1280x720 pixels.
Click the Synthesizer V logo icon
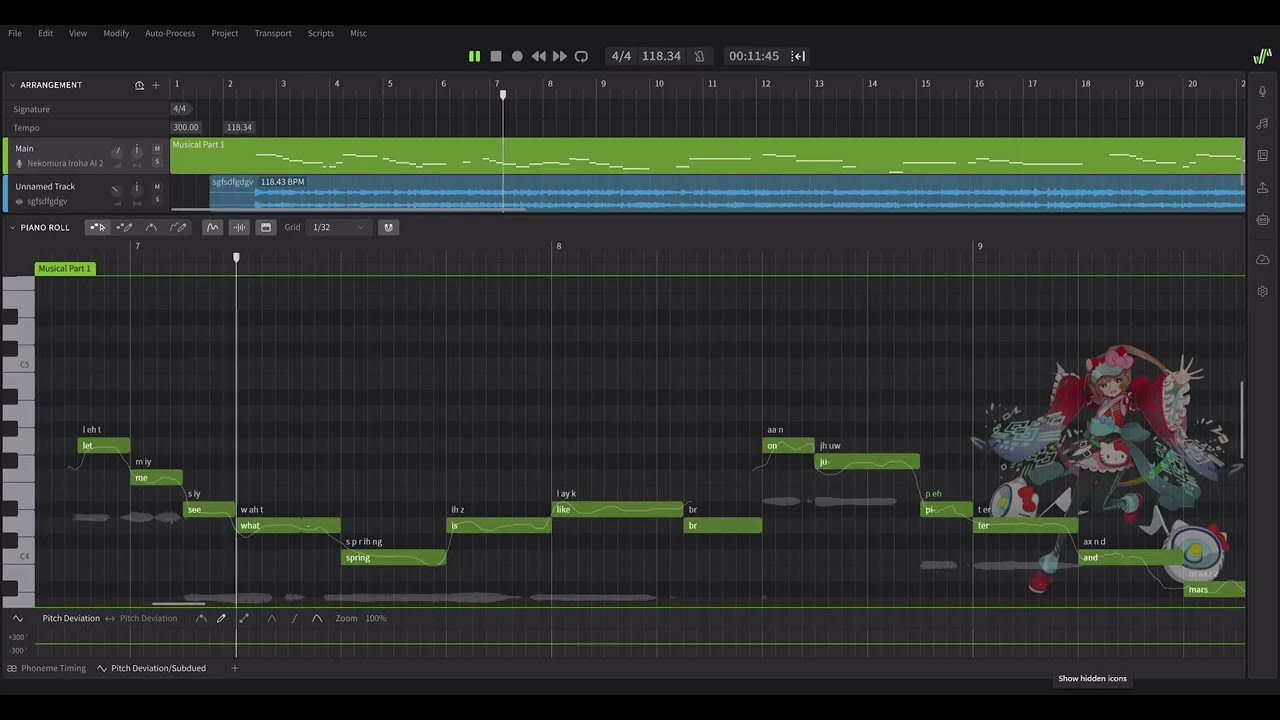pos(1262,56)
